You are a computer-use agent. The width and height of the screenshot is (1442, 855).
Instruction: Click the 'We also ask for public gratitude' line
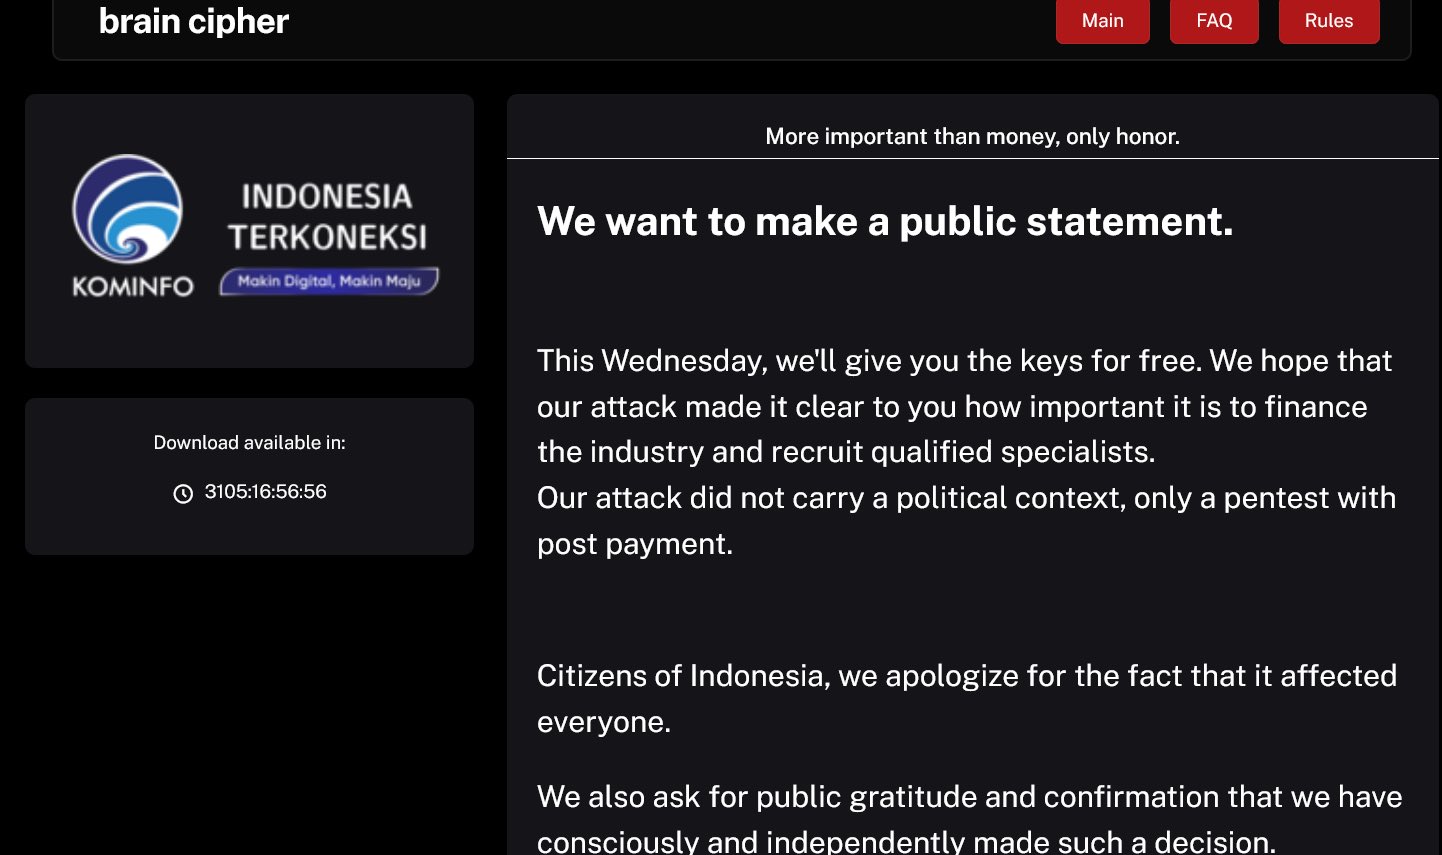click(969, 797)
